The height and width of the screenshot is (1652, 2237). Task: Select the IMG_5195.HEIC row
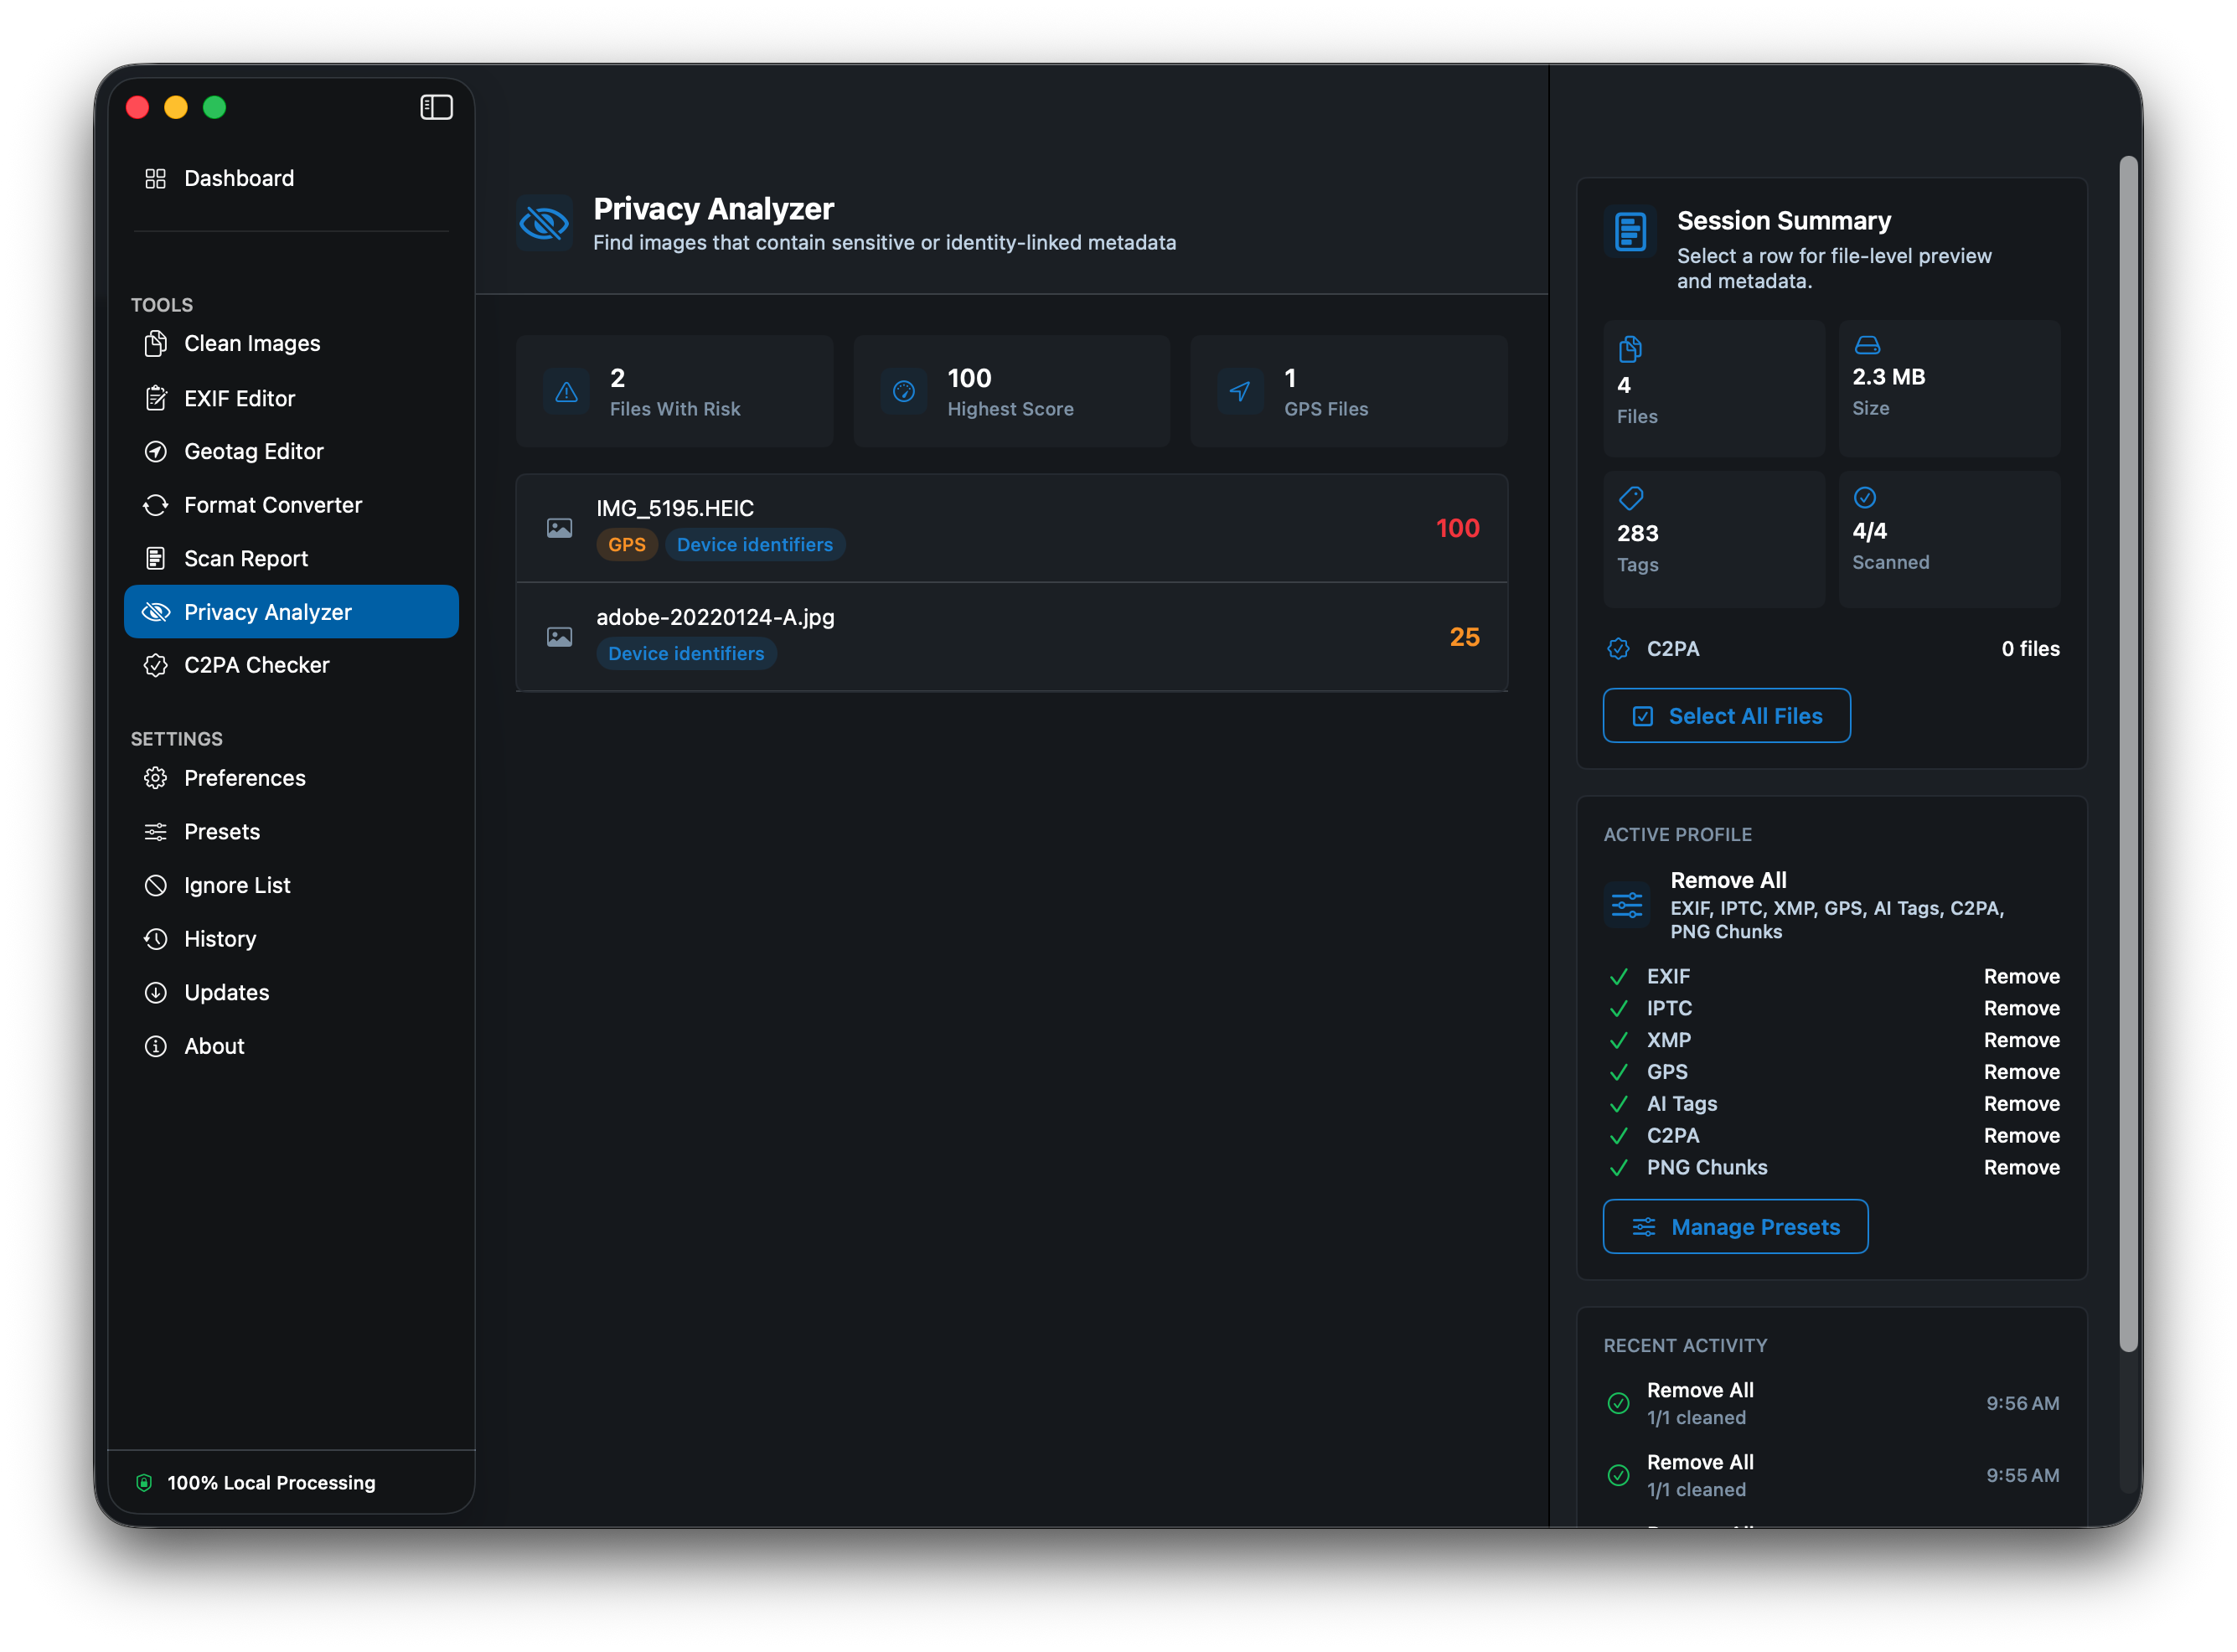tap(1011, 528)
